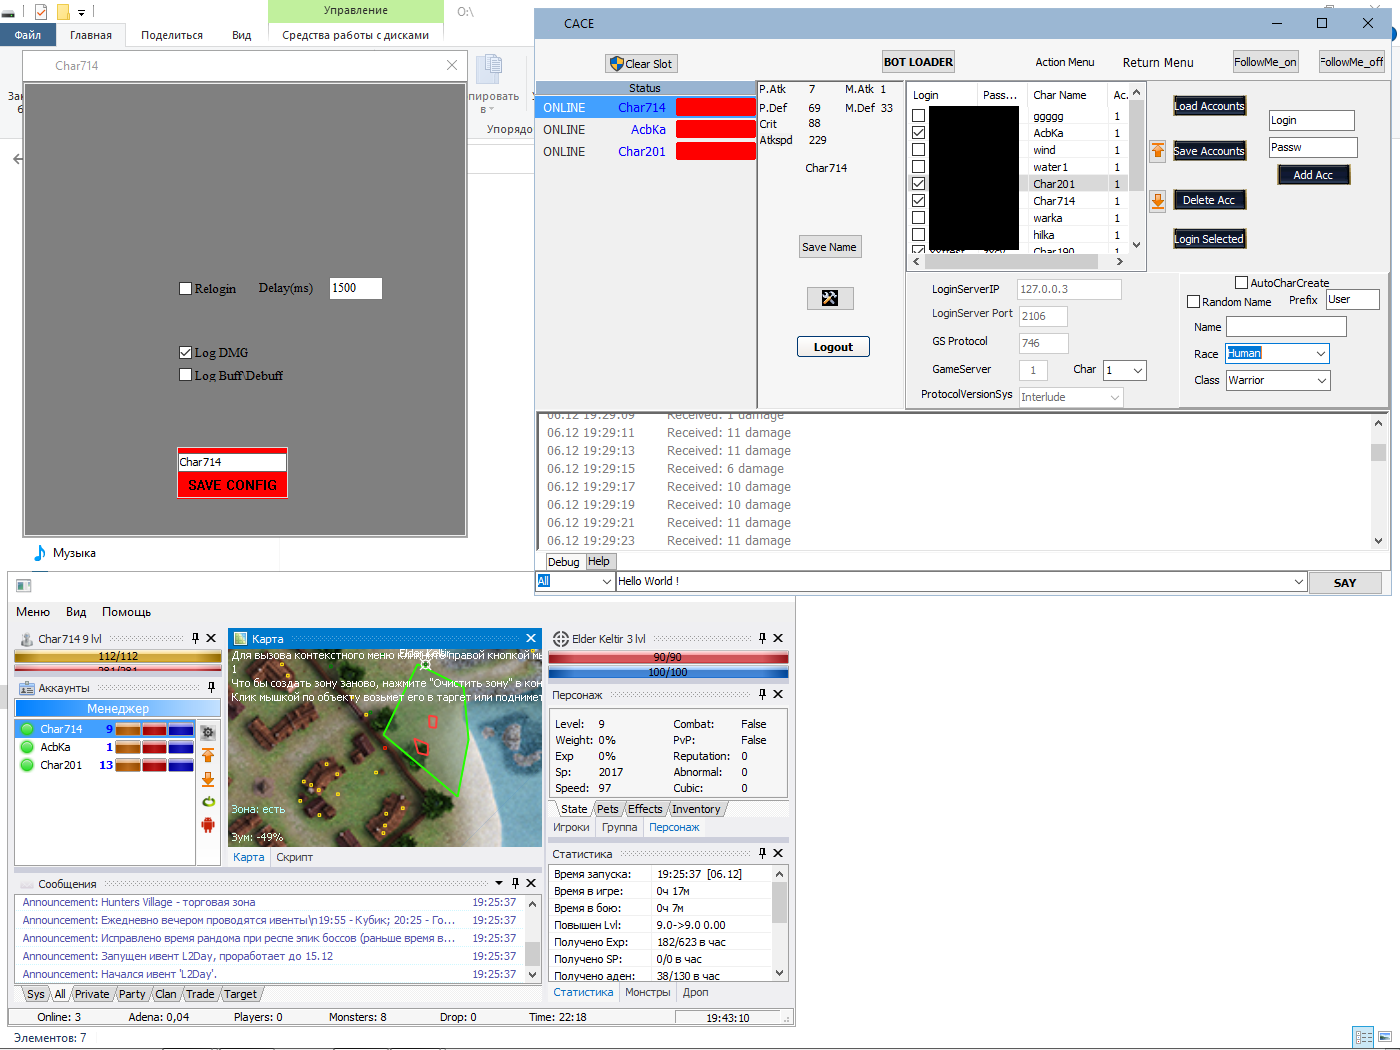Image resolution: width=1400 pixels, height=1050 pixels.
Task: Click the Delay(ms) input field
Action: click(x=356, y=288)
